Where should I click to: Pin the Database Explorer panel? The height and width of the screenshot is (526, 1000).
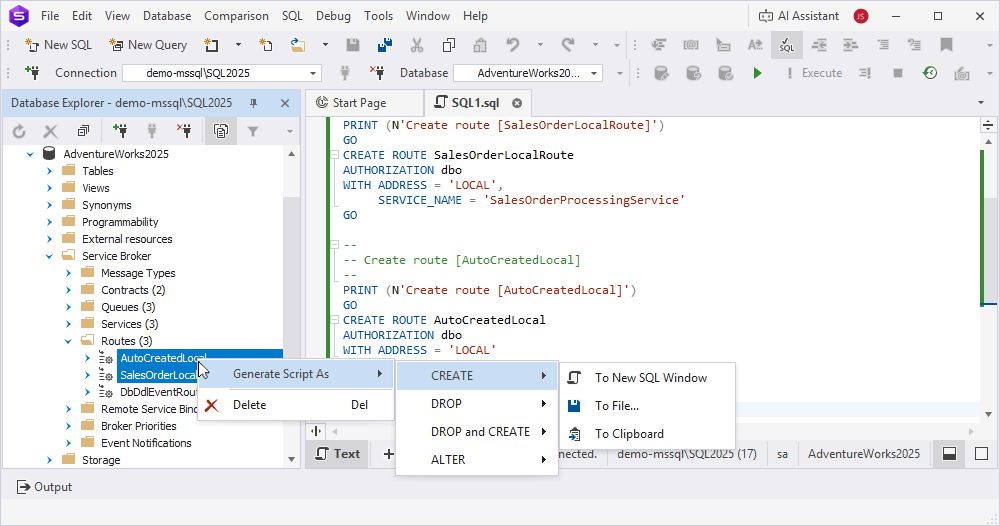253,103
